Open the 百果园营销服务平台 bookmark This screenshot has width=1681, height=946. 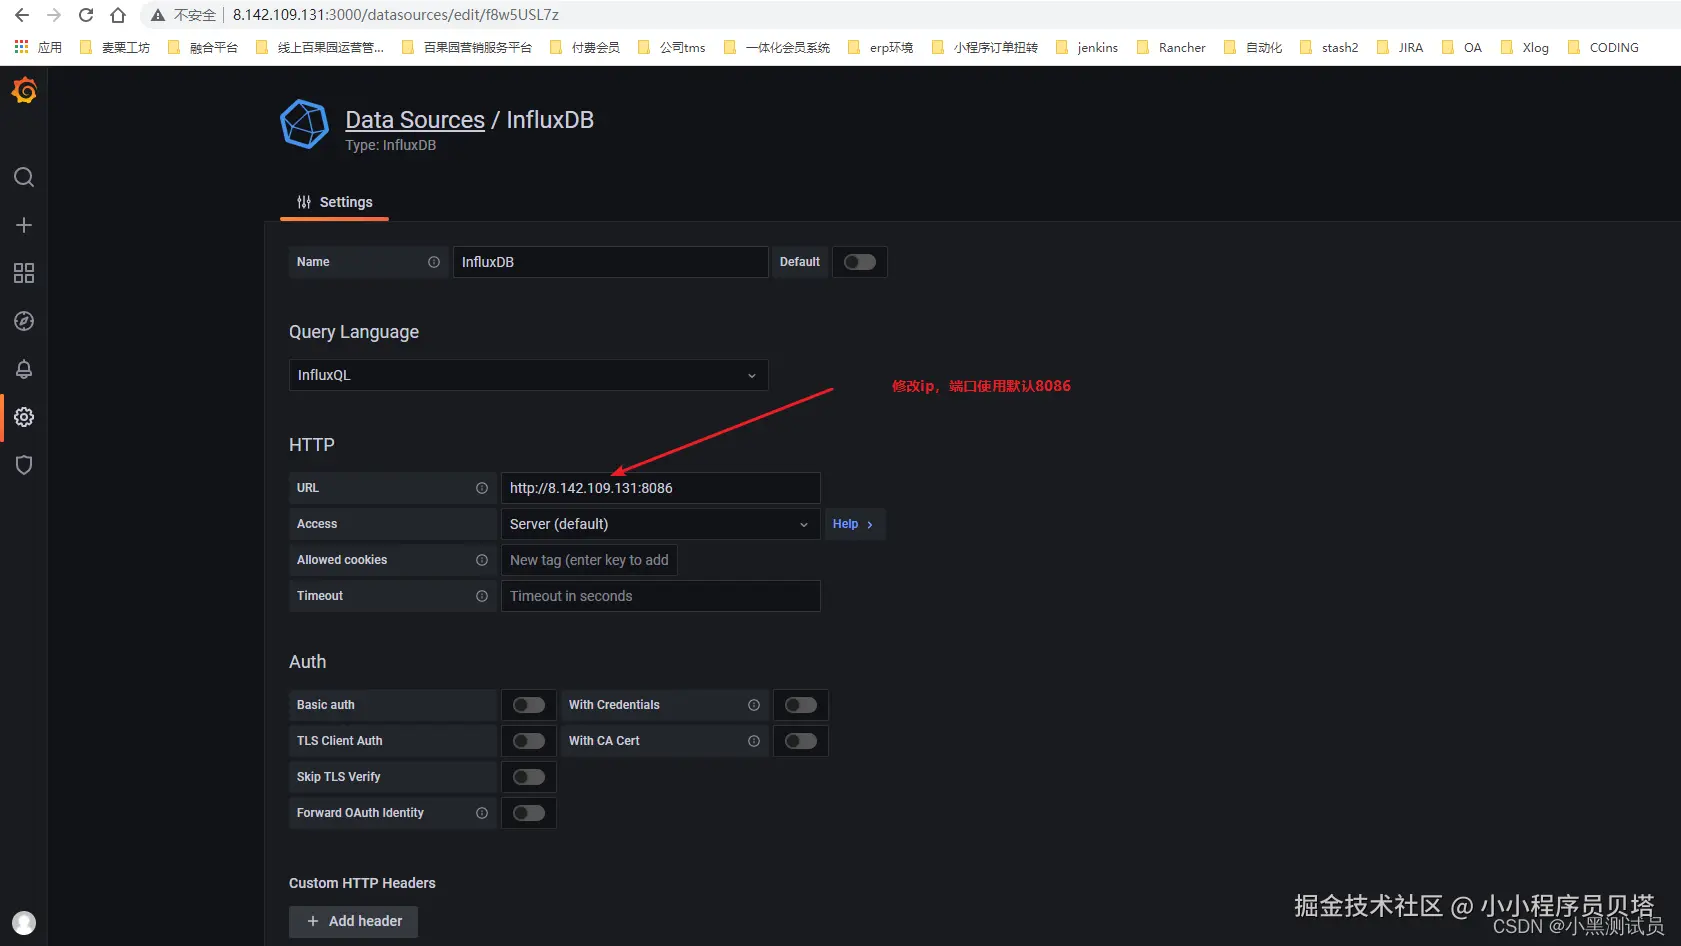pos(467,47)
